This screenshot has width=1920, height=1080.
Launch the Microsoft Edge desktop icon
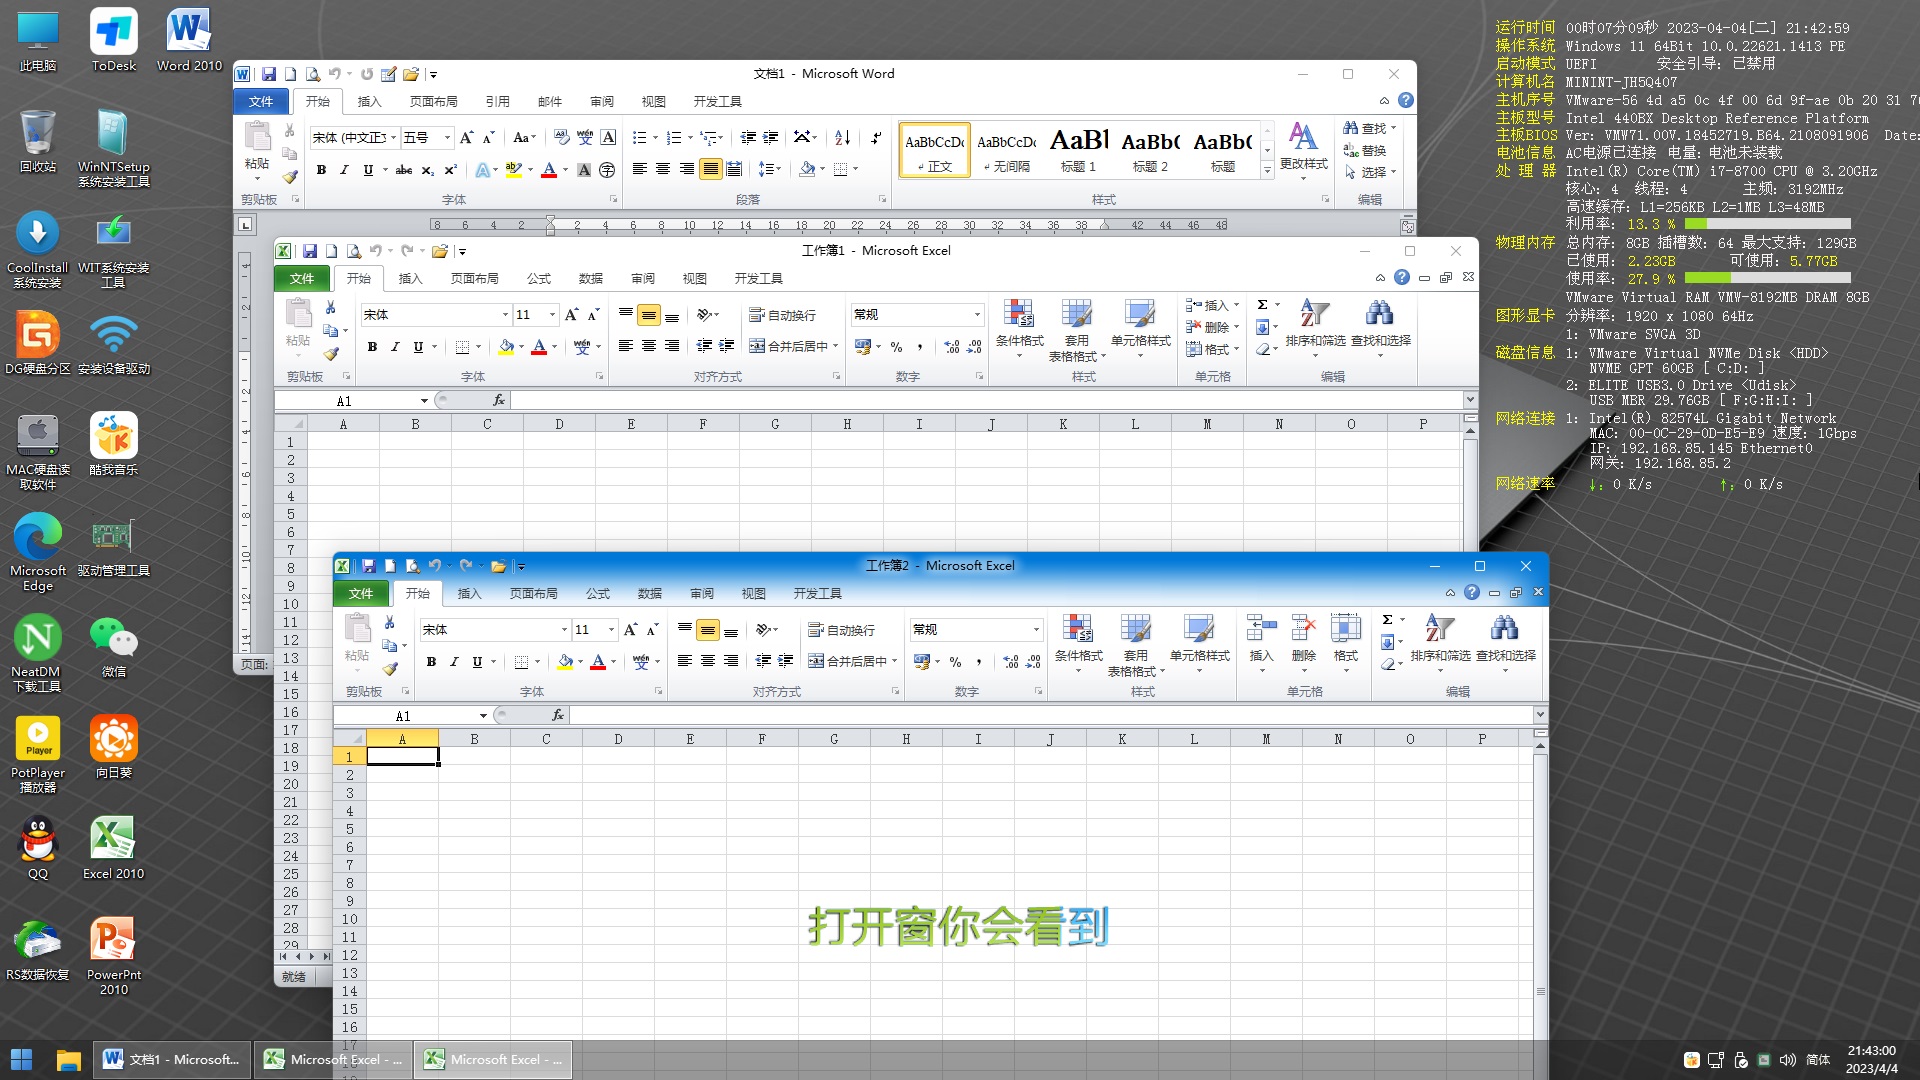click(37, 552)
